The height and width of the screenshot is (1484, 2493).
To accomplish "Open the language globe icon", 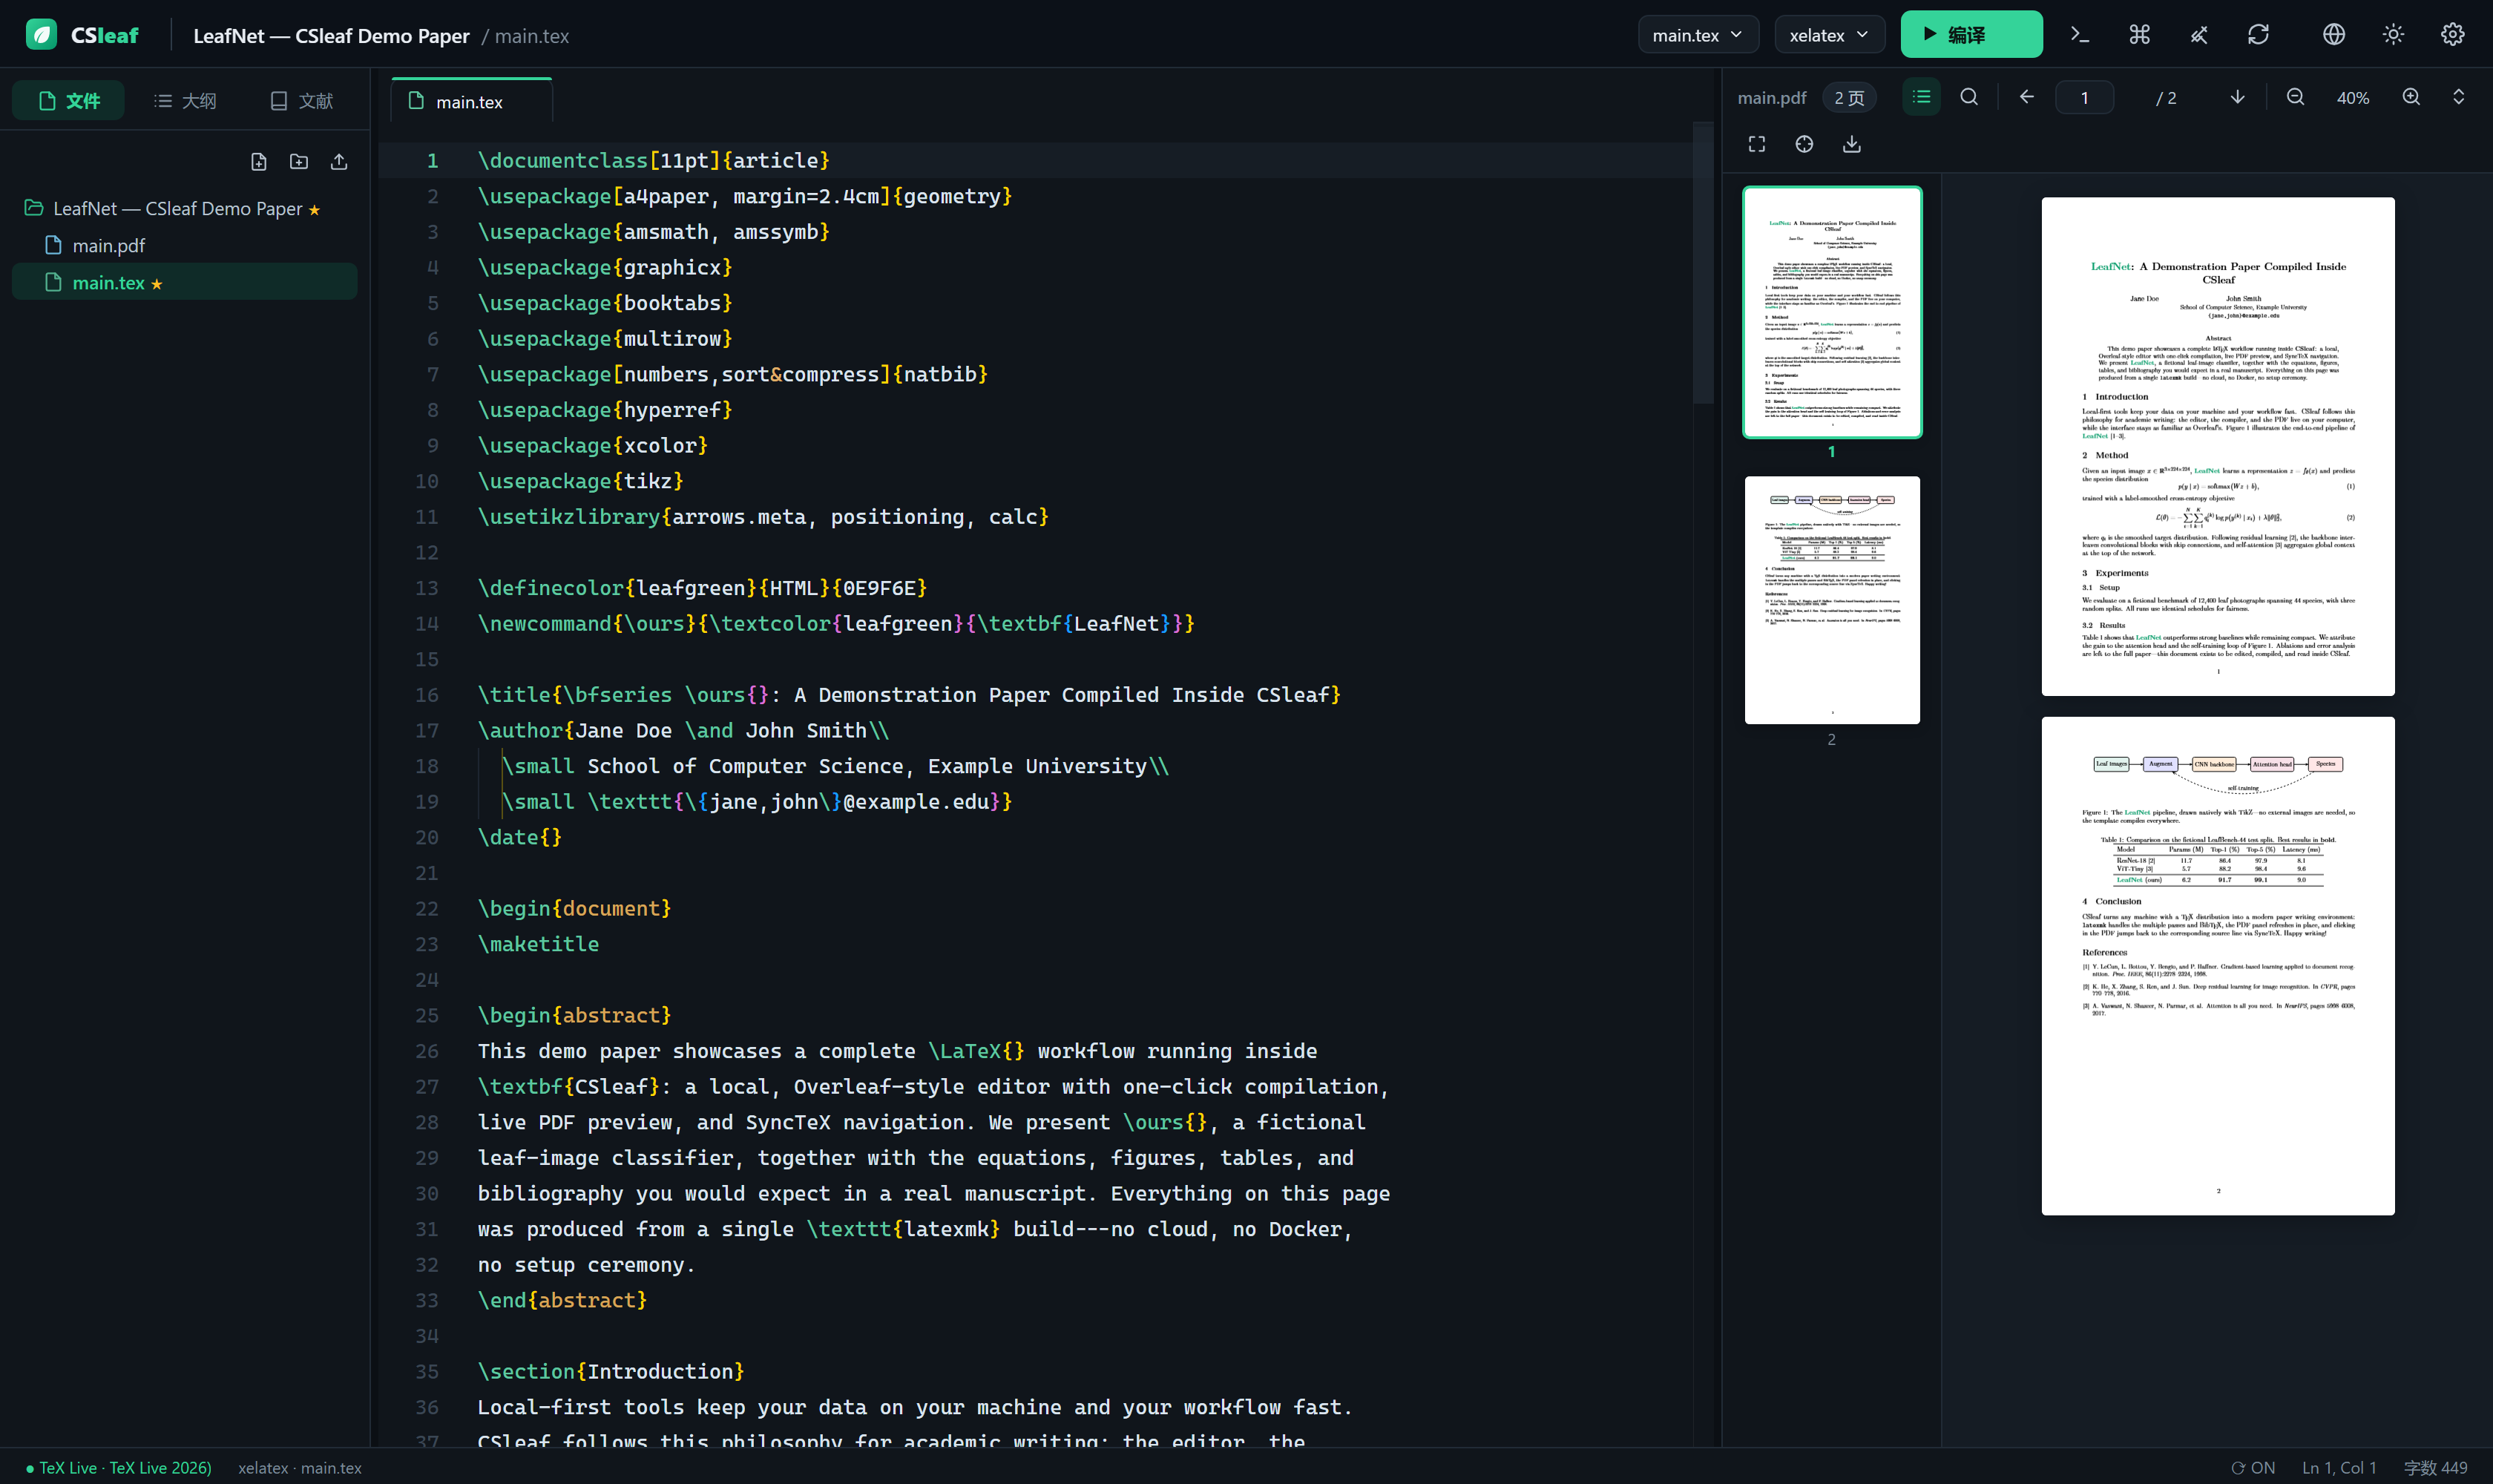I will pyautogui.click(x=2333, y=35).
